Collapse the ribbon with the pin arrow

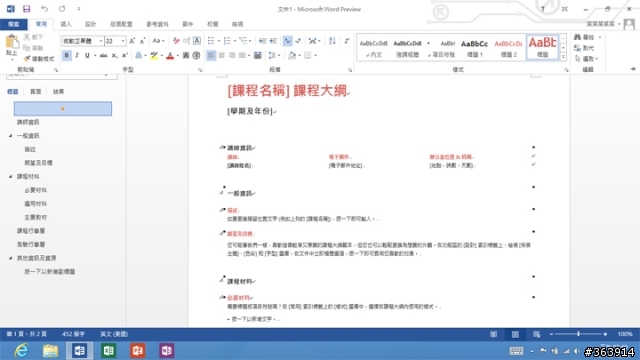click(x=633, y=69)
